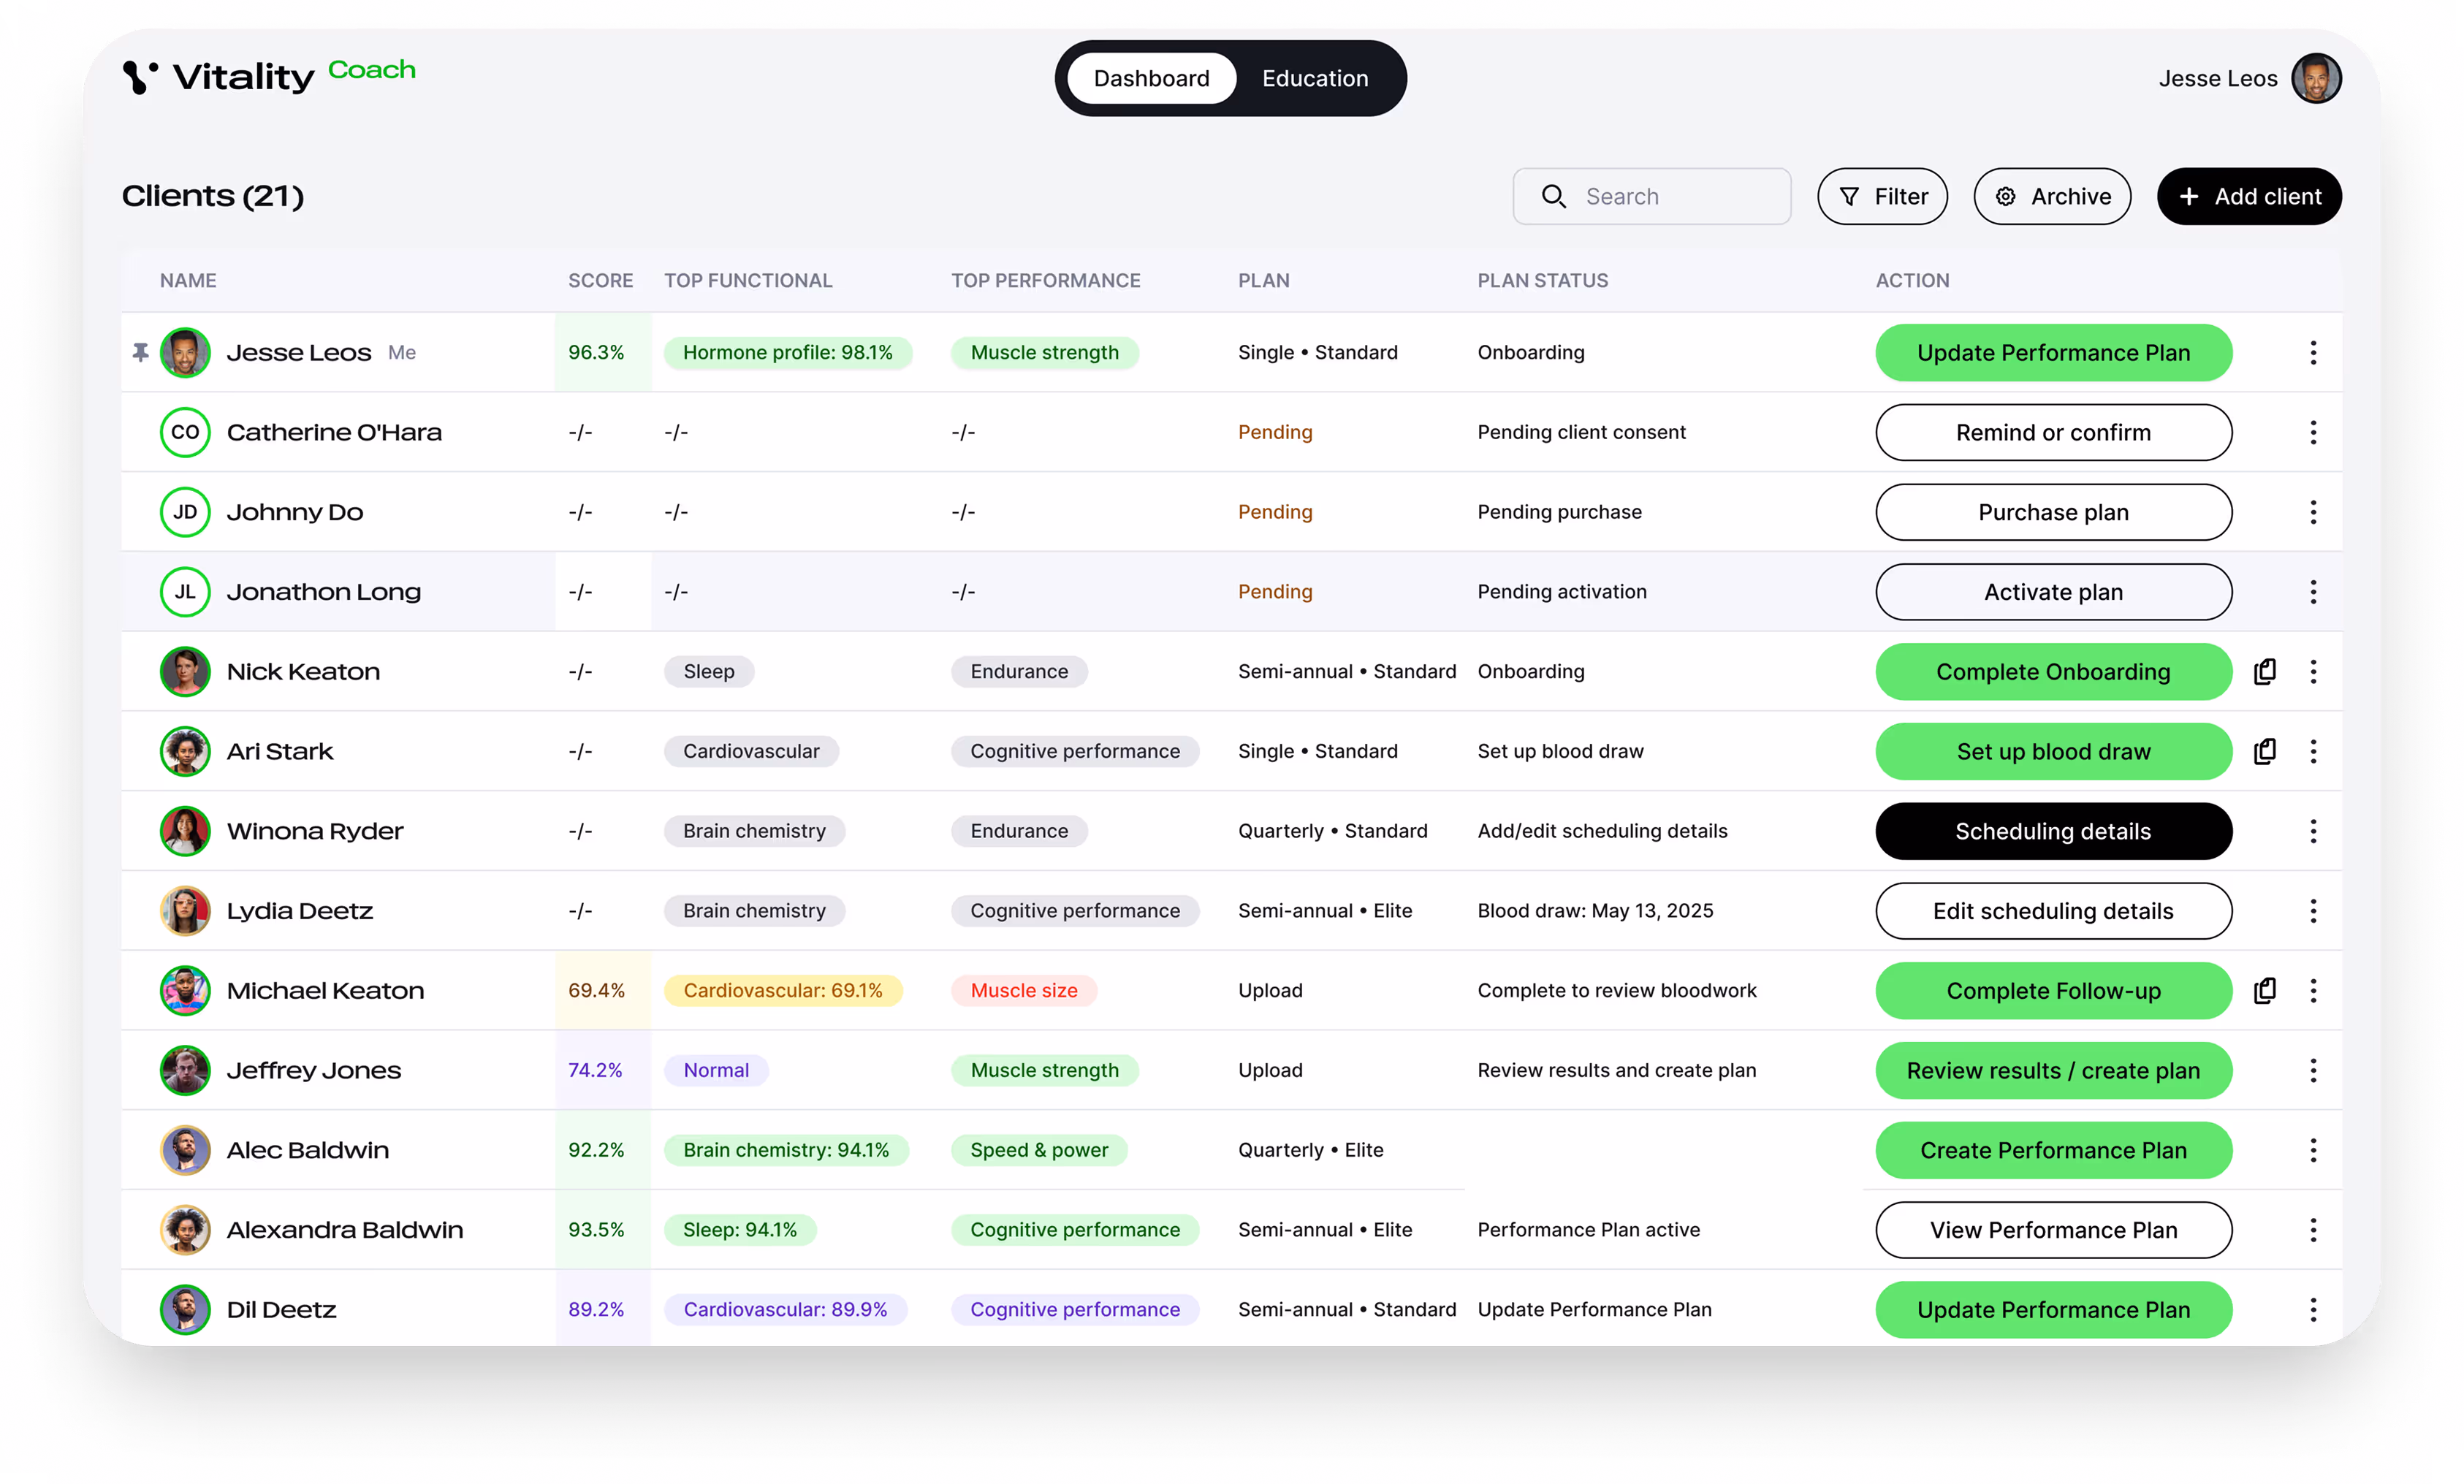Click the Complete Onboarding button
2464x1484 pixels.
[2053, 671]
